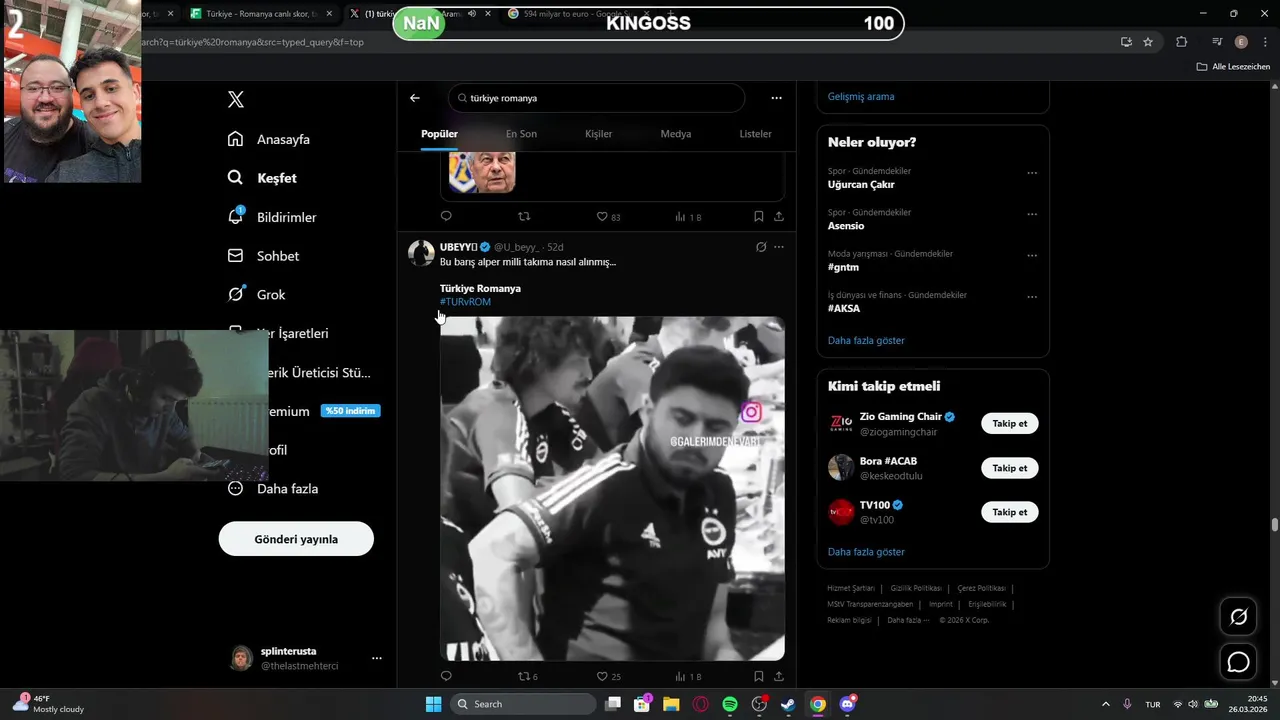Open Sohbet messages
Screen dimensions: 1280x720
(x=263, y=256)
